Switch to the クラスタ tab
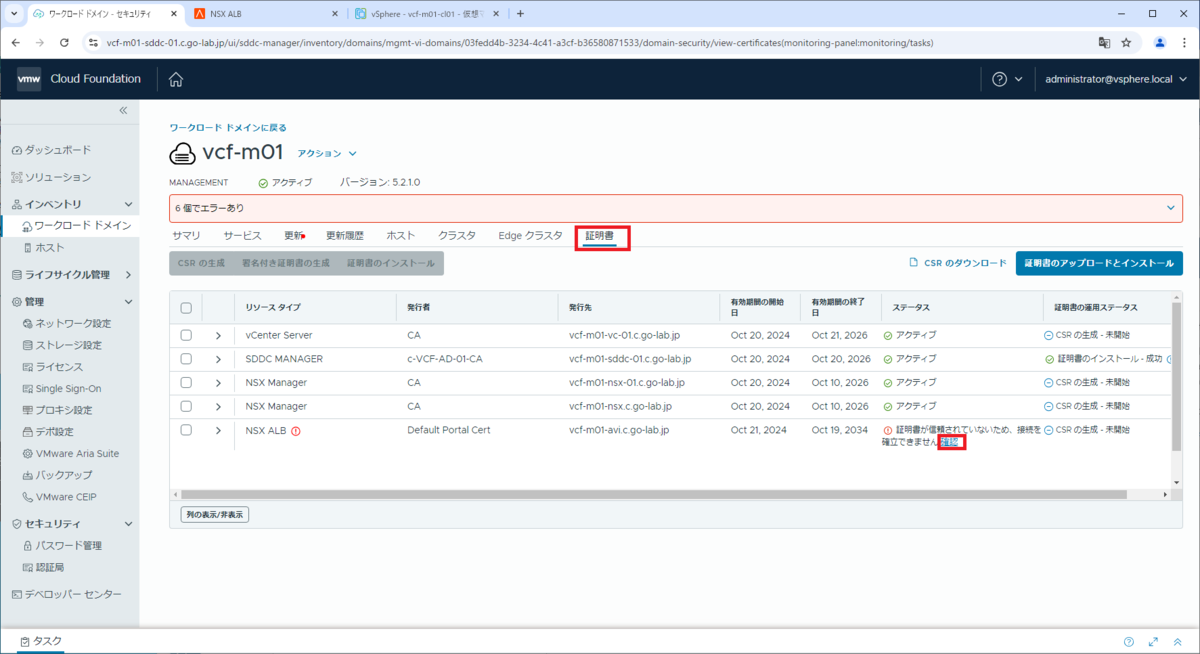 click(x=457, y=236)
